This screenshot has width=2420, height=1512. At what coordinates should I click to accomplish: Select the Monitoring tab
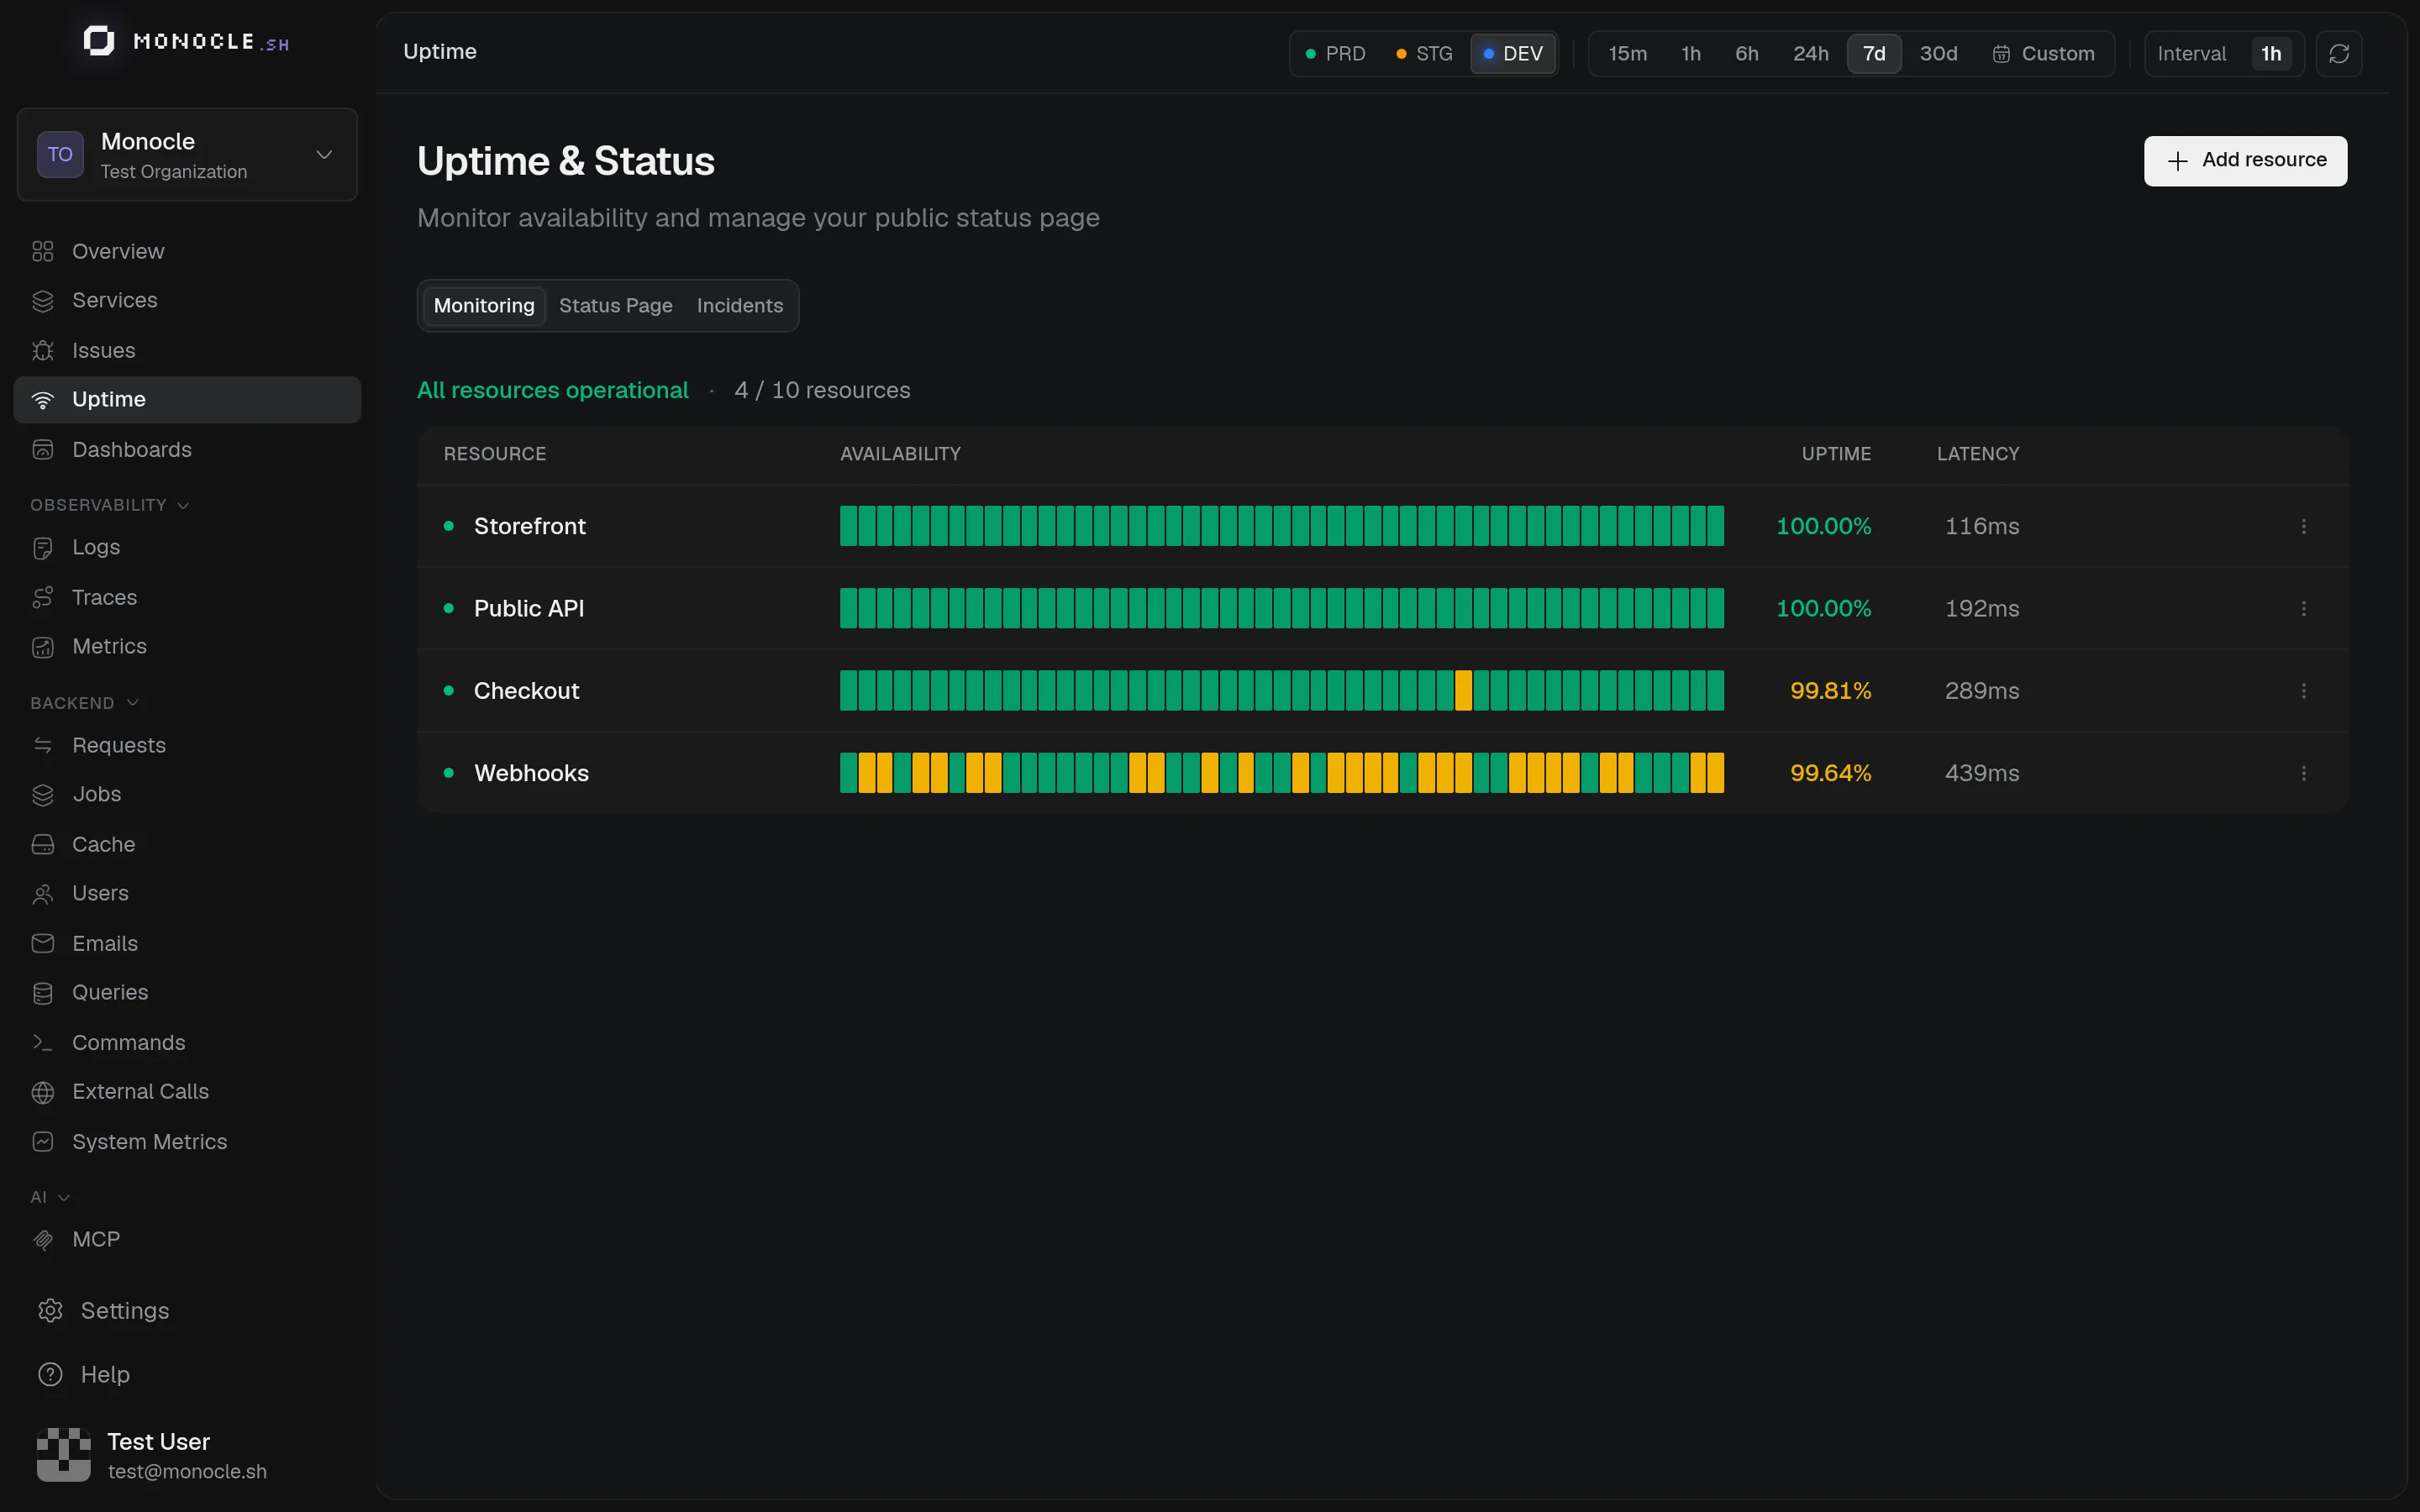(x=484, y=306)
